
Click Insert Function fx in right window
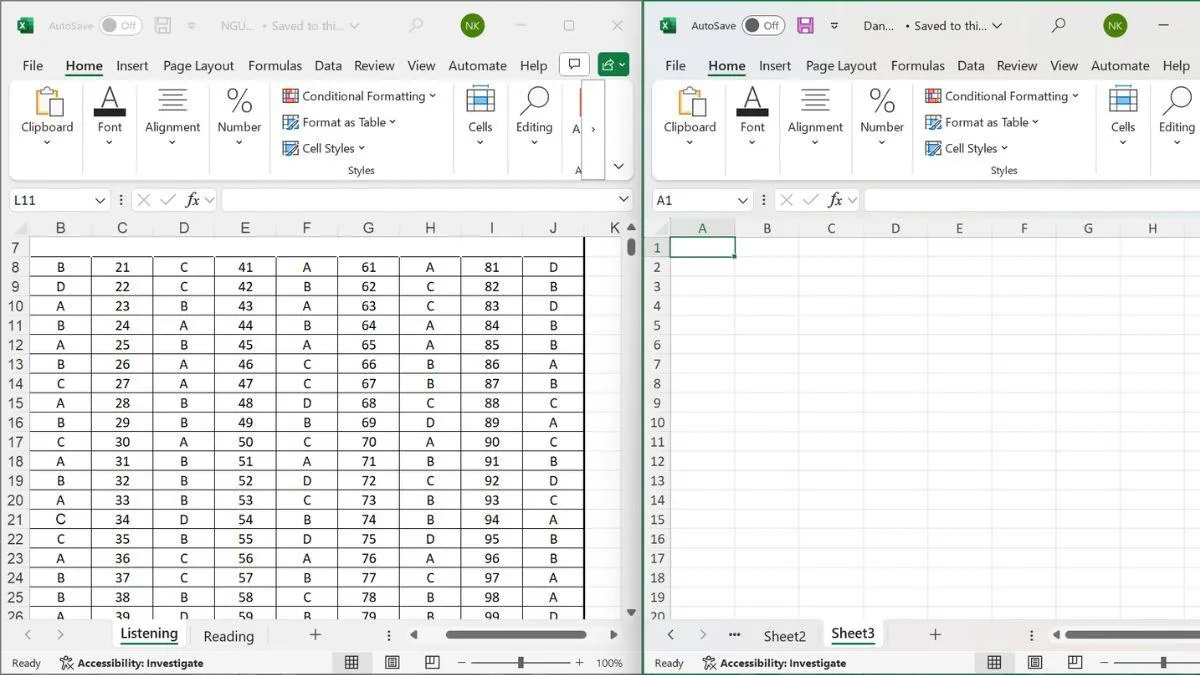836,200
